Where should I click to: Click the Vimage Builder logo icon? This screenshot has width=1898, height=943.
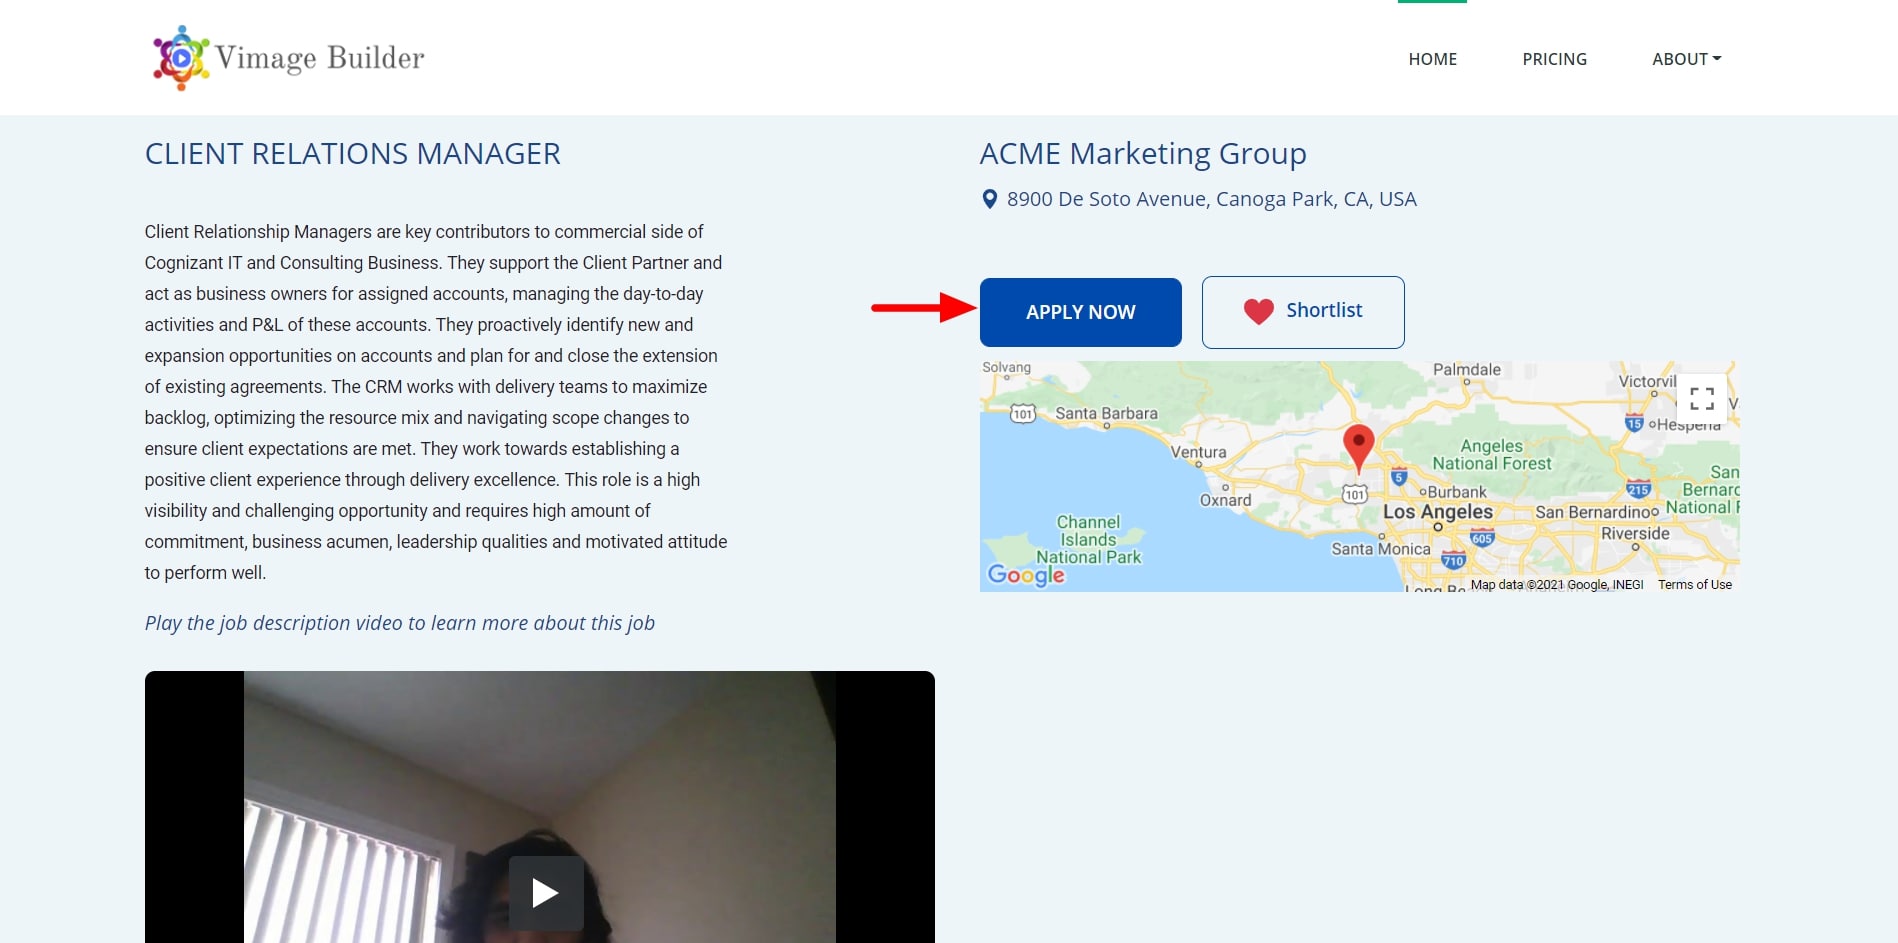click(181, 58)
